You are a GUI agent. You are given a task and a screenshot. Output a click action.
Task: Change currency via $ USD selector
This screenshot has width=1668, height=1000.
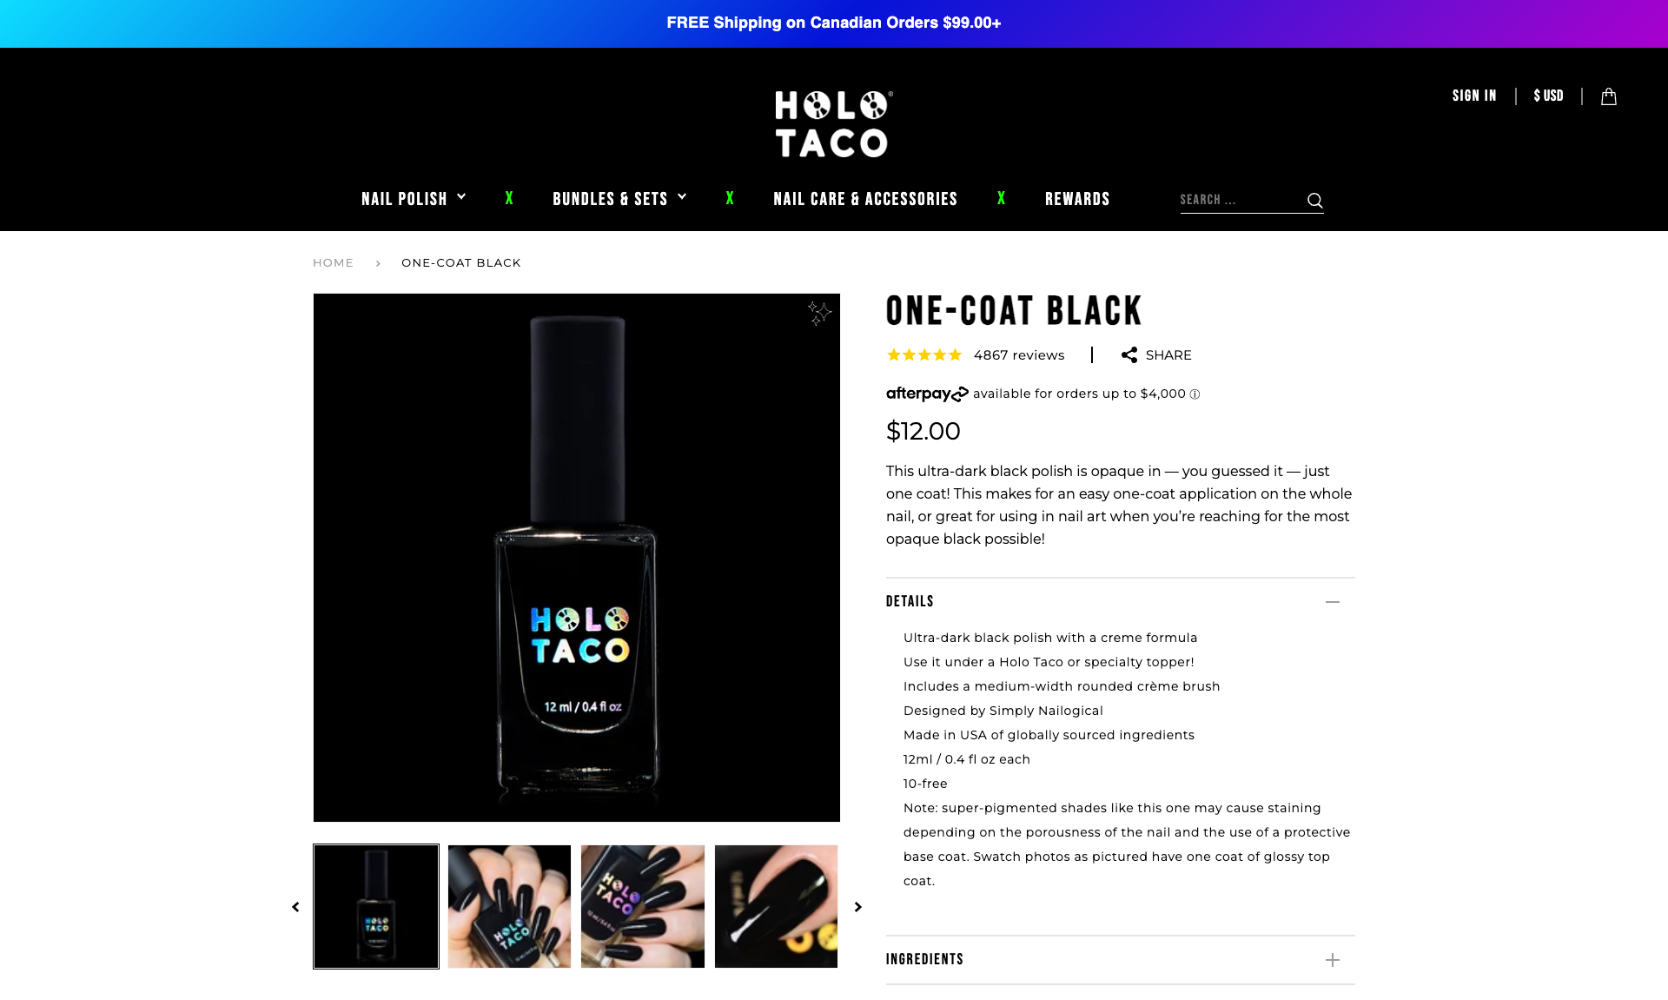(1548, 96)
